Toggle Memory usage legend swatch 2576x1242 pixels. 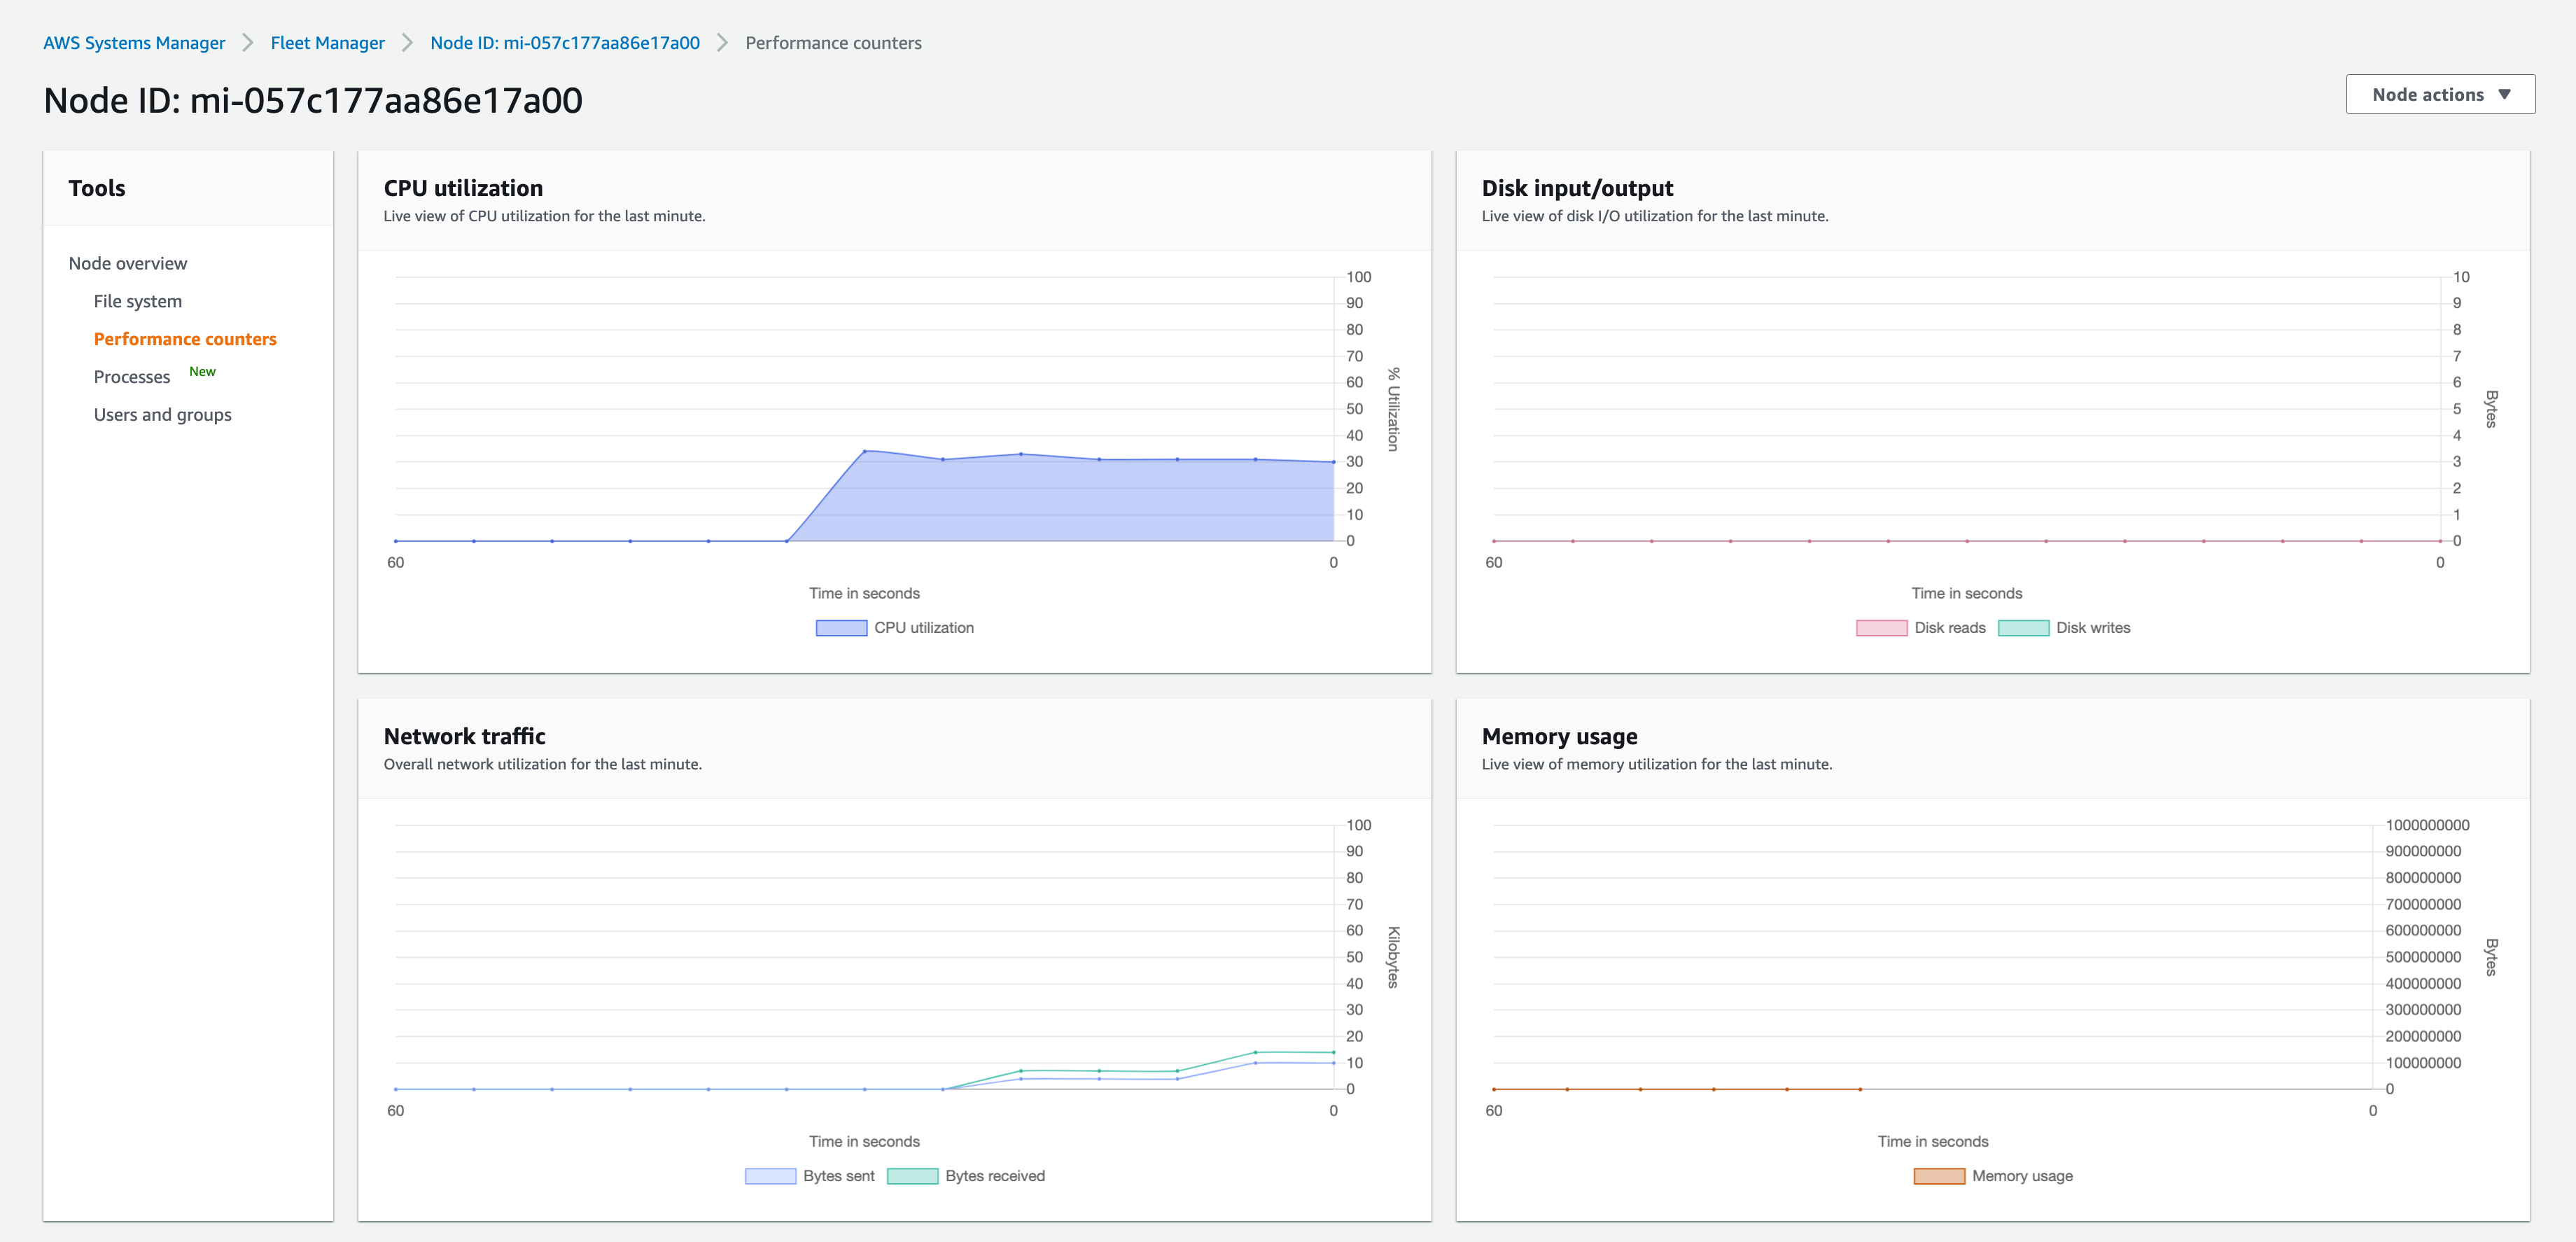[x=1939, y=1176]
